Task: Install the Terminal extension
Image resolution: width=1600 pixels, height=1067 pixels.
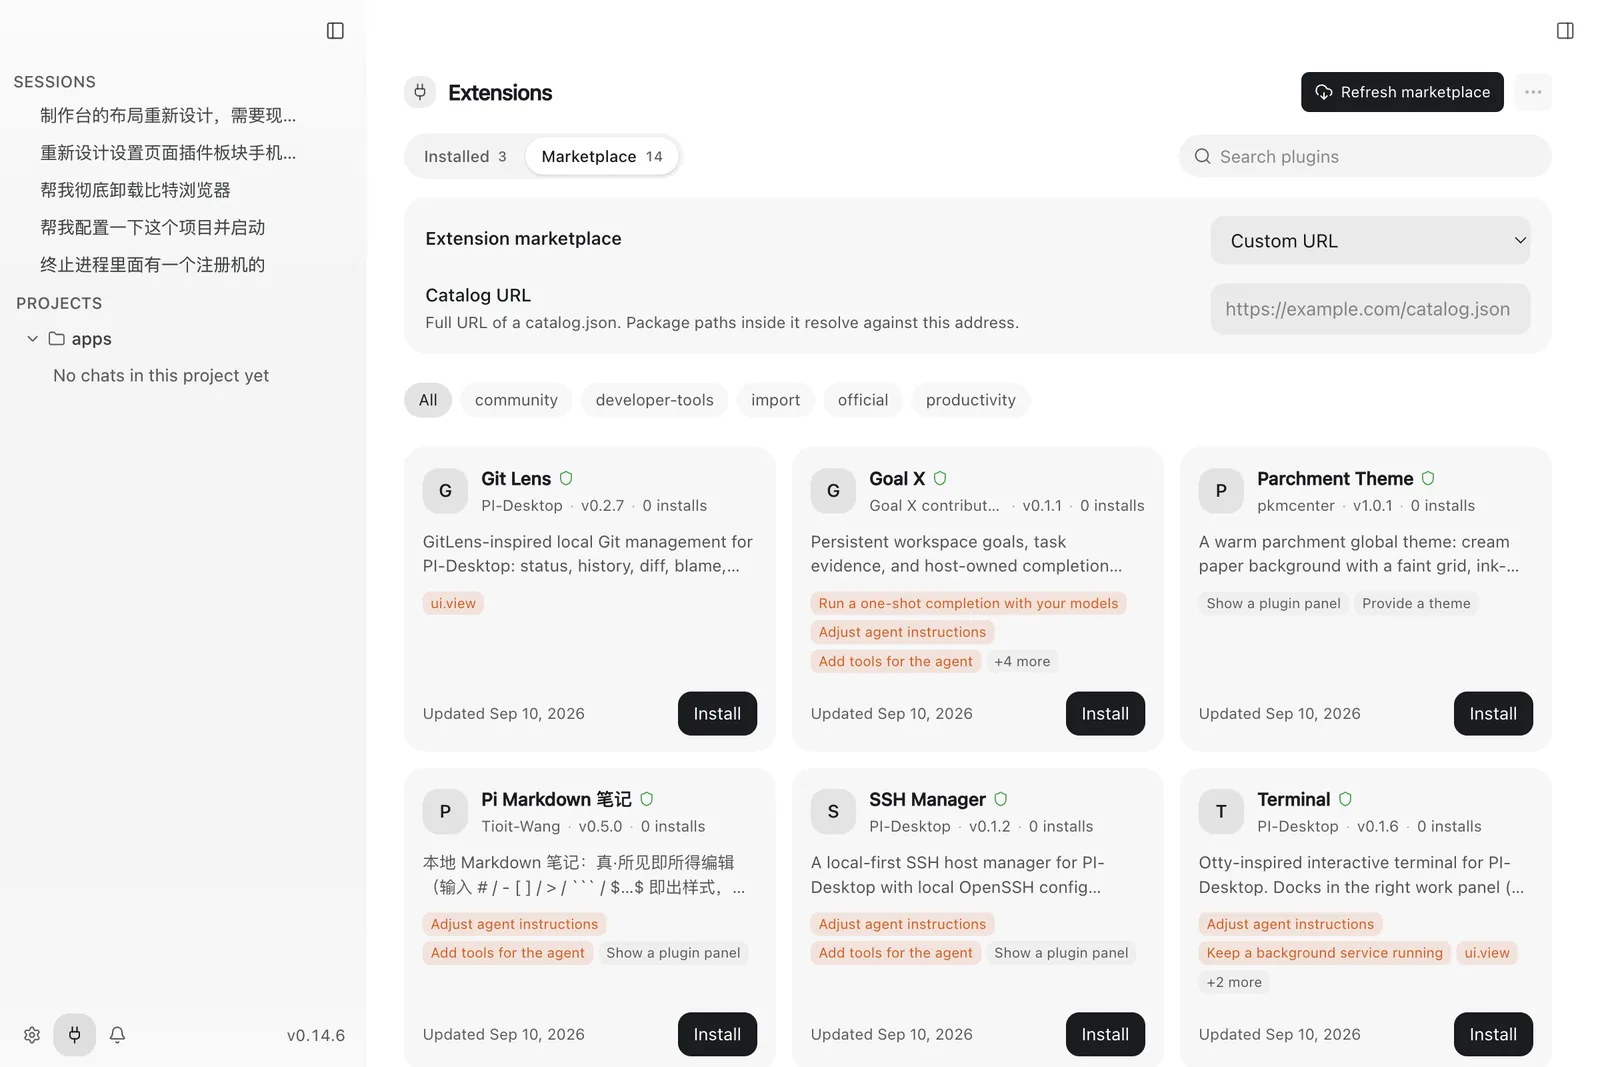Action: pos(1493,1035)
